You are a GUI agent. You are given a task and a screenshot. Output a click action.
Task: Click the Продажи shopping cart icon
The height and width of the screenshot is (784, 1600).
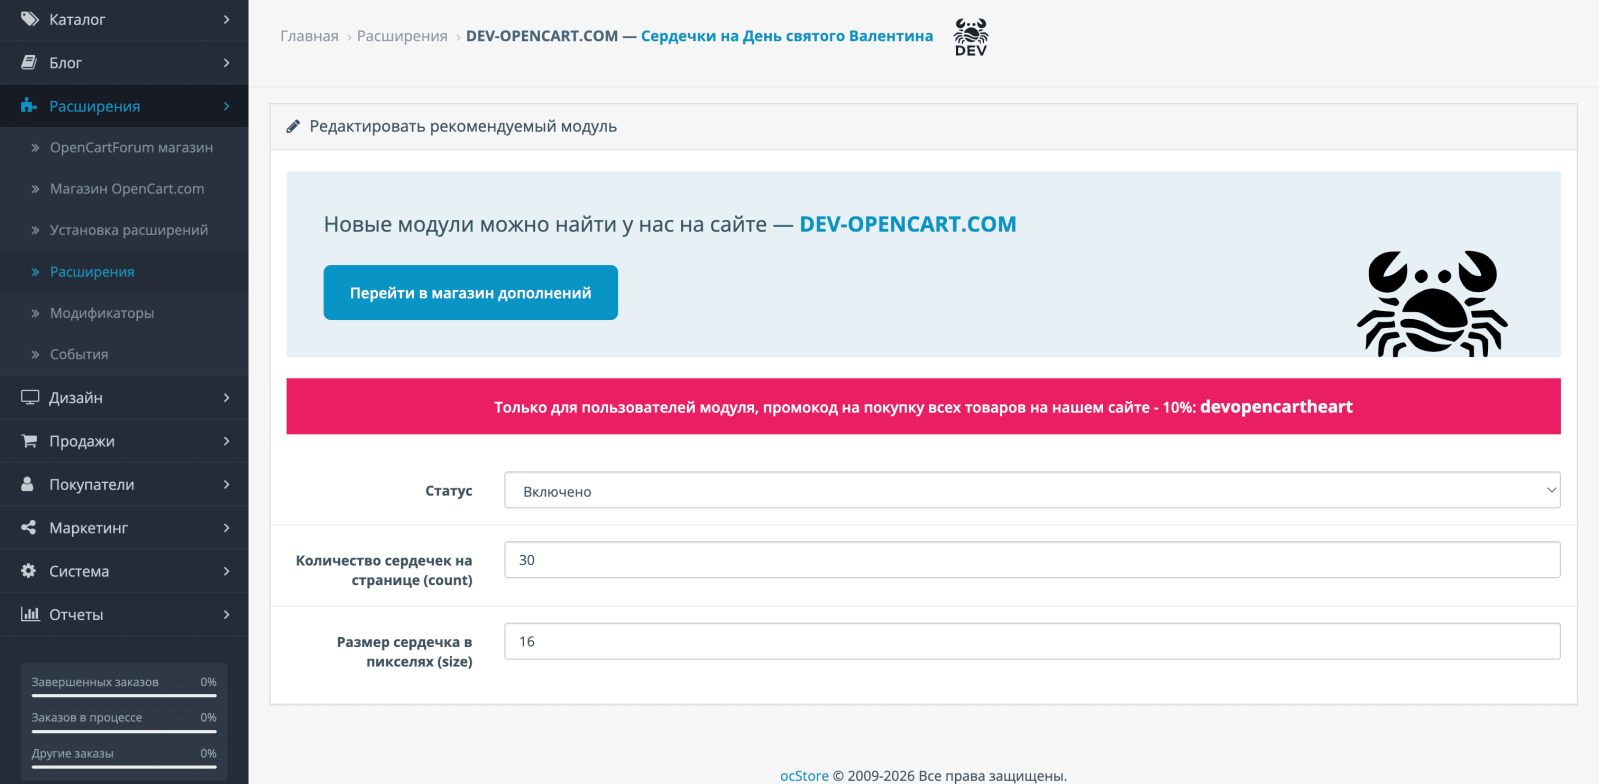pyautogui.click(x=29, y=441)
